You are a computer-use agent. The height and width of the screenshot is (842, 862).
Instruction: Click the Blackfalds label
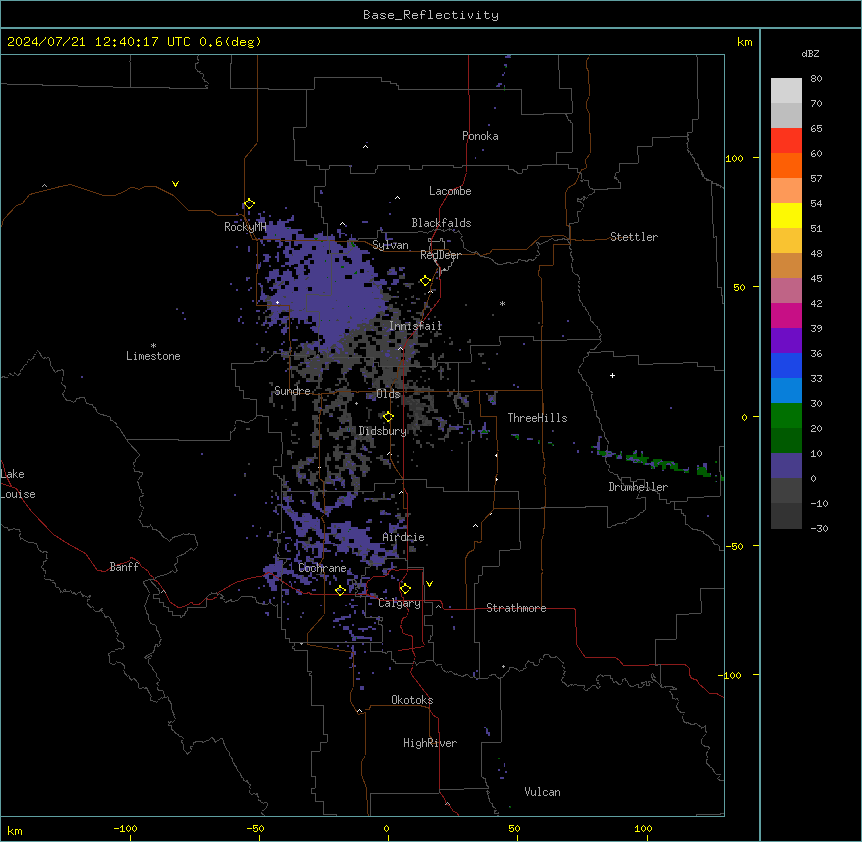pyautogui.click(x=441, y=223)
